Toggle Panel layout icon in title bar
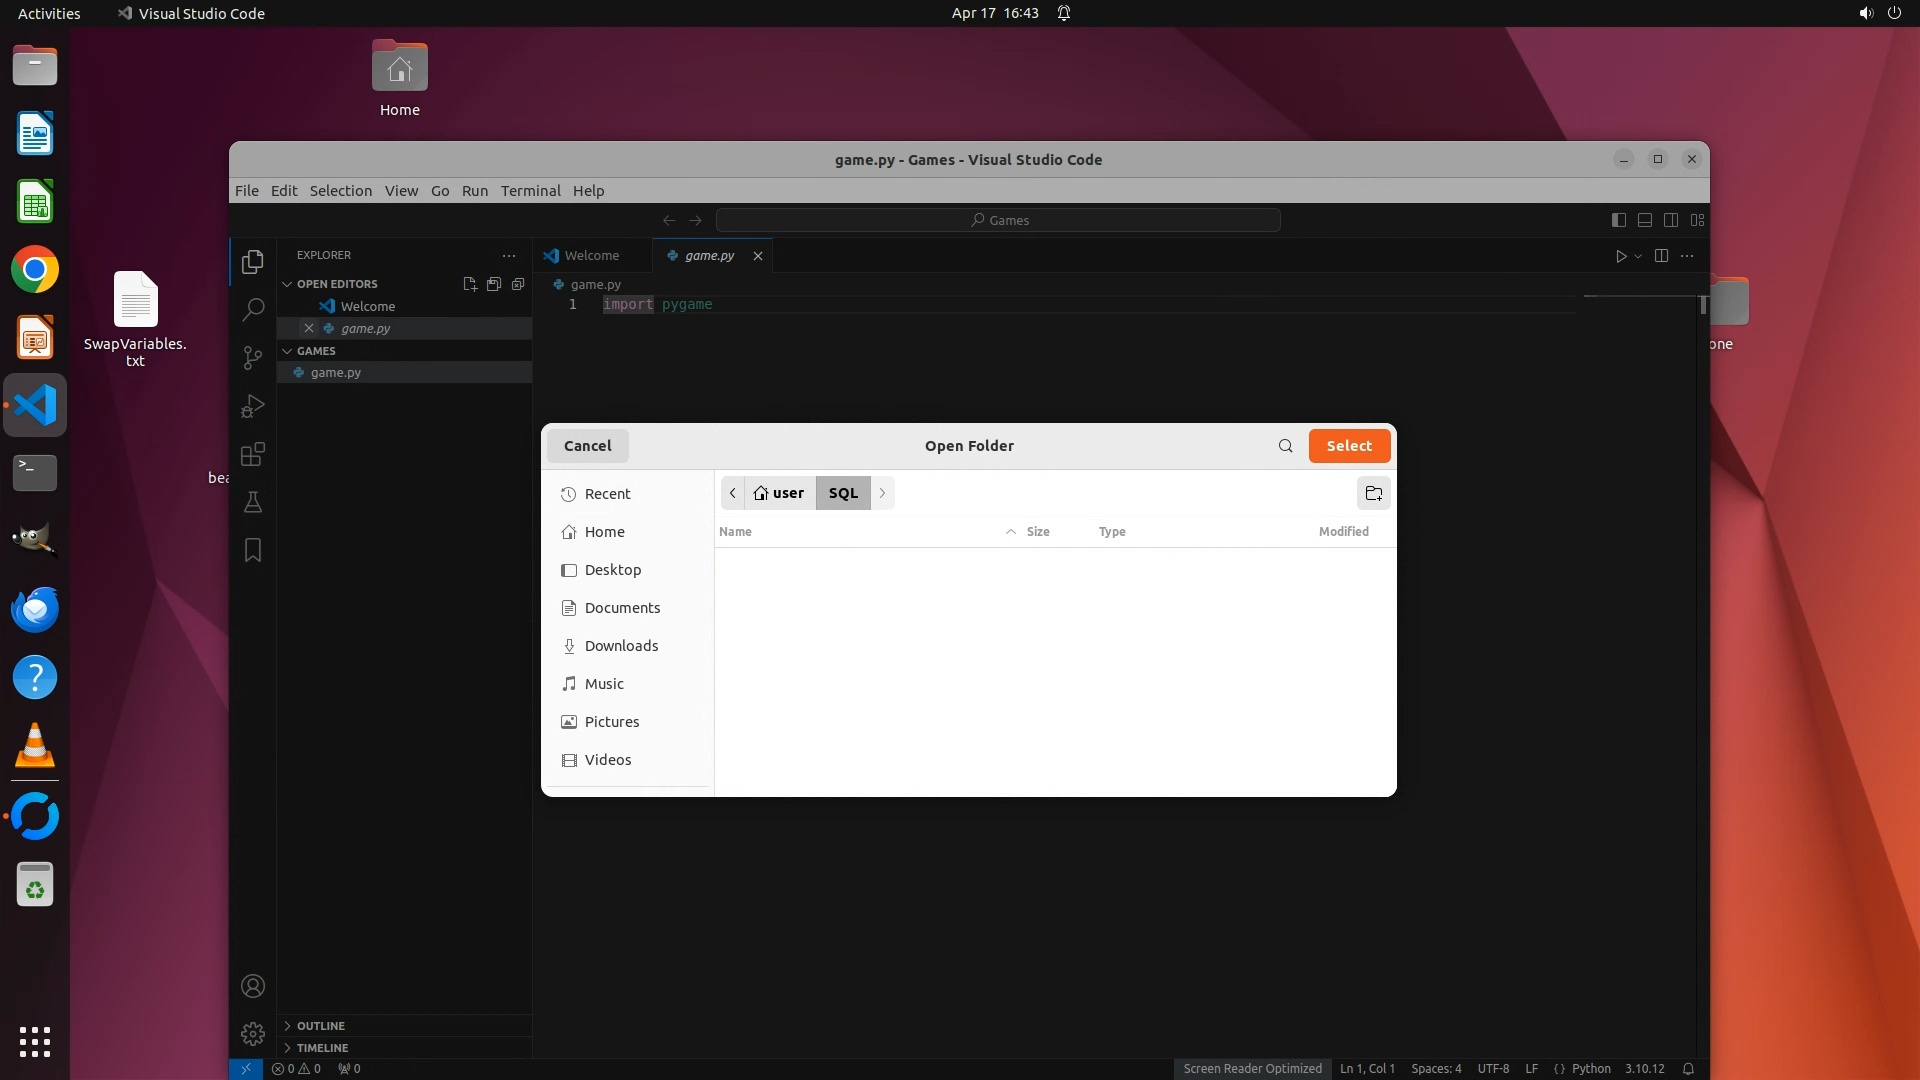This screenshot has width=1920, height=1080. (x=1645, y=220)
